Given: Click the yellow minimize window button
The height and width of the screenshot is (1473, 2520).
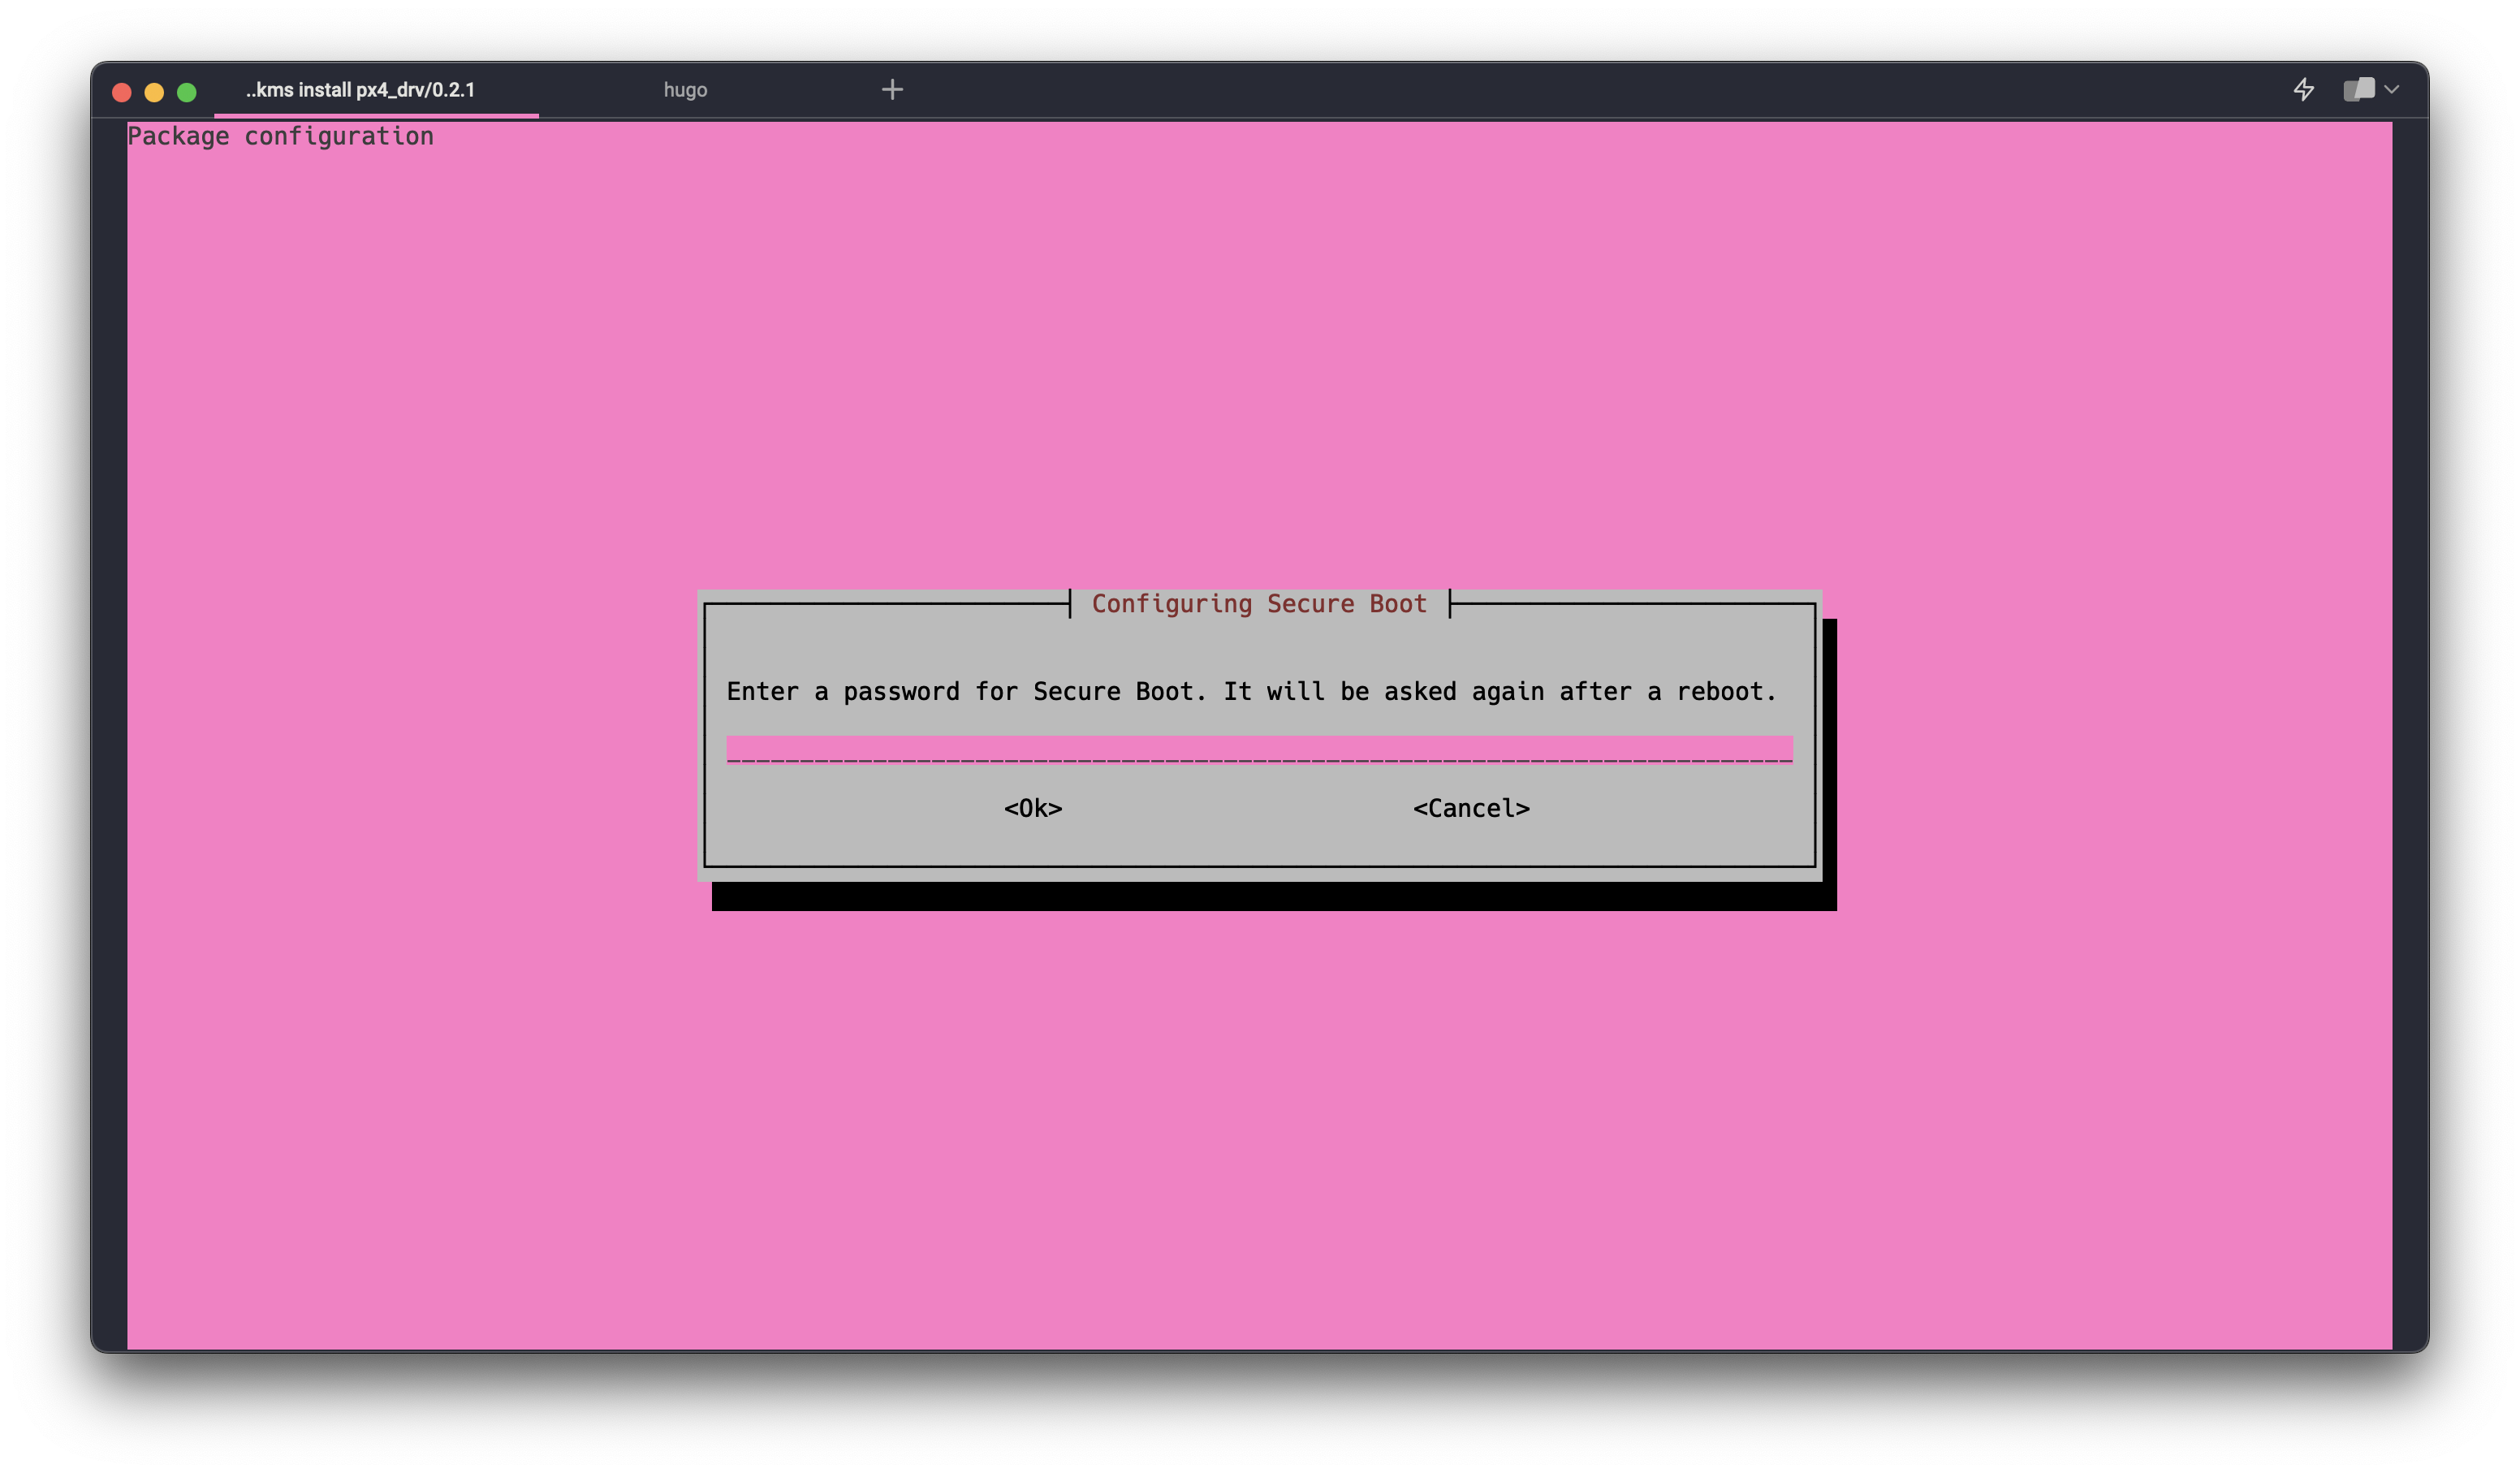Looking at the screenshot, I should 154,92.
